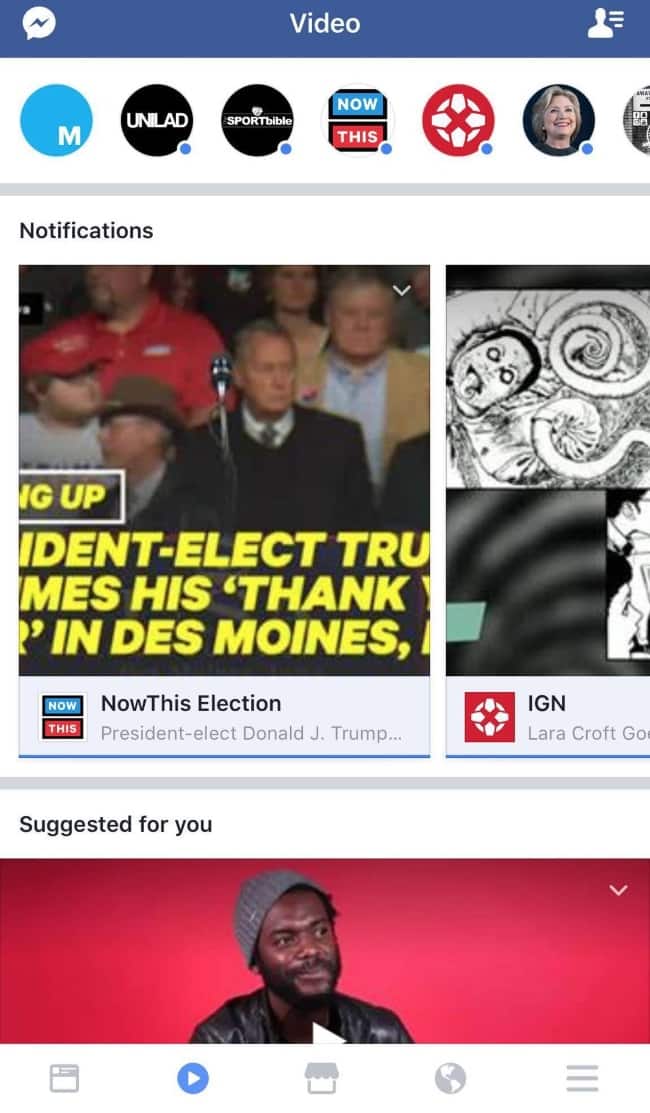Expand options chevron on suggested video
Image resolution: width=650 pixels, height=1113 pixels.
point(618,890)
